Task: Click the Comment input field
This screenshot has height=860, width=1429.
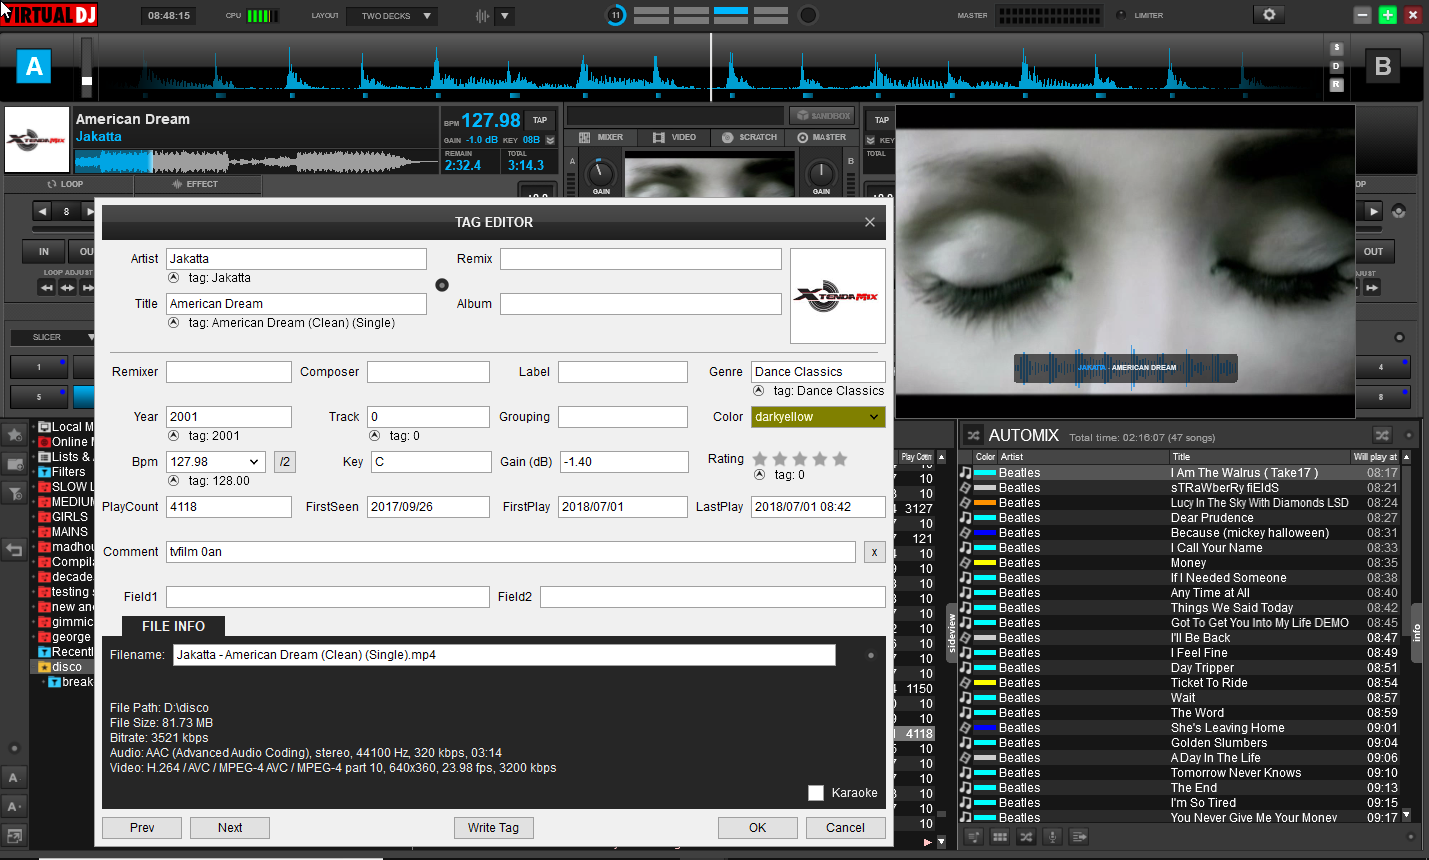Action: [x=510, y=552]
